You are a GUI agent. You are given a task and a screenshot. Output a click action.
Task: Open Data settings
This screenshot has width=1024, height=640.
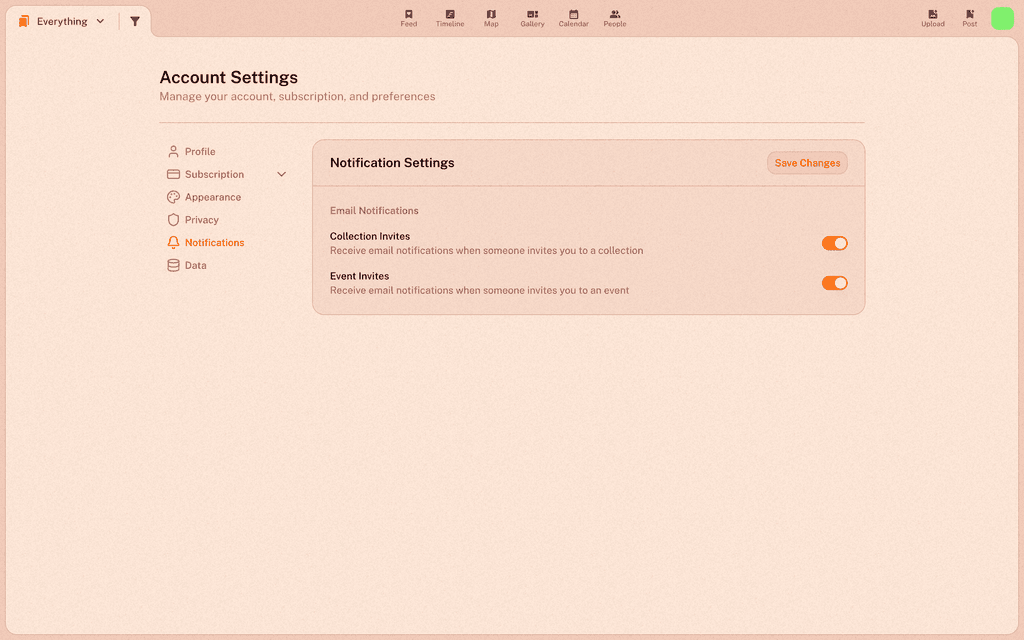coord(195,265)
